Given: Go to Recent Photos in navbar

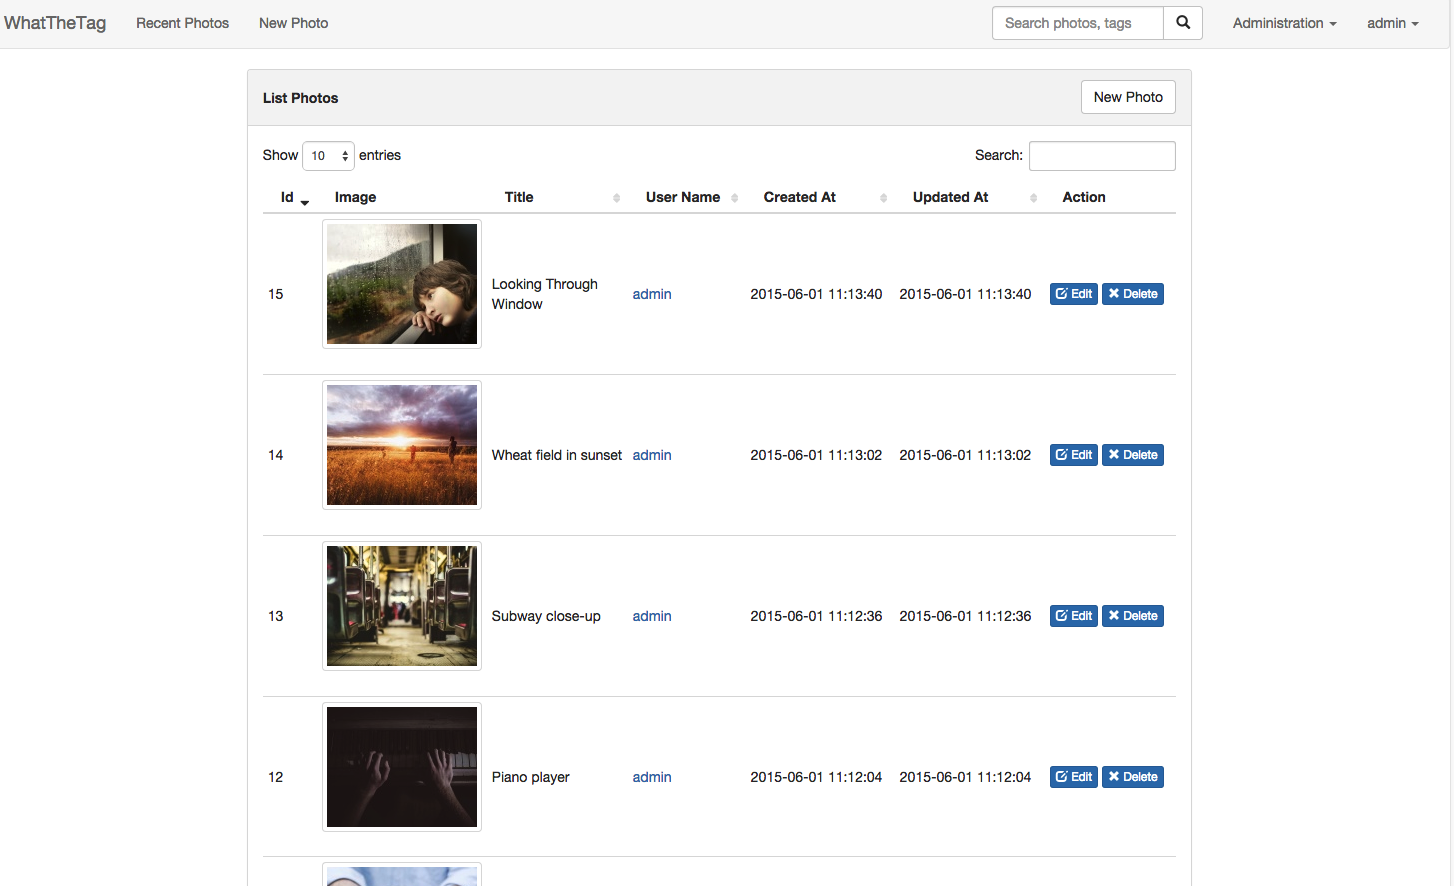Looking at the screenshot, I should [x=182, y=23].
